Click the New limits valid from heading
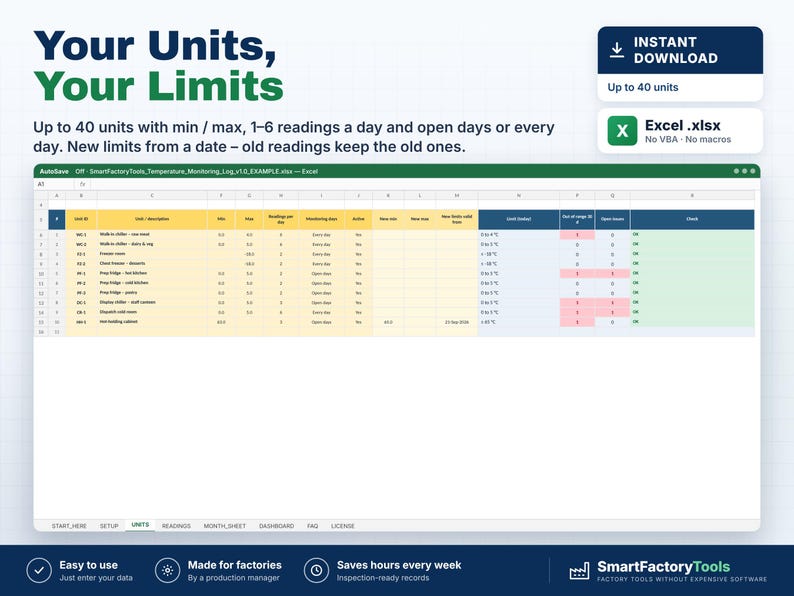The image size is (794, 596). click(457, 219)
